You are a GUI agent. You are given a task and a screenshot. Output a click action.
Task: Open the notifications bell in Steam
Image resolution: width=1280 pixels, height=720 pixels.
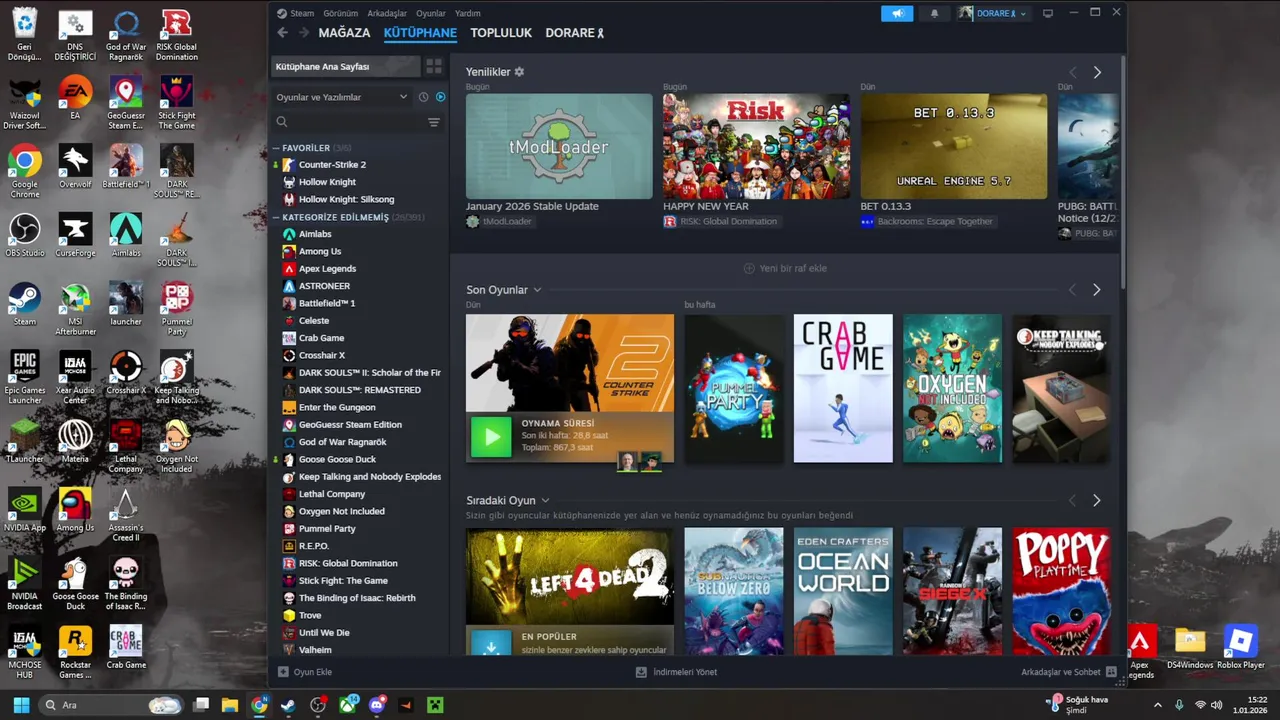tap(934, 13)
